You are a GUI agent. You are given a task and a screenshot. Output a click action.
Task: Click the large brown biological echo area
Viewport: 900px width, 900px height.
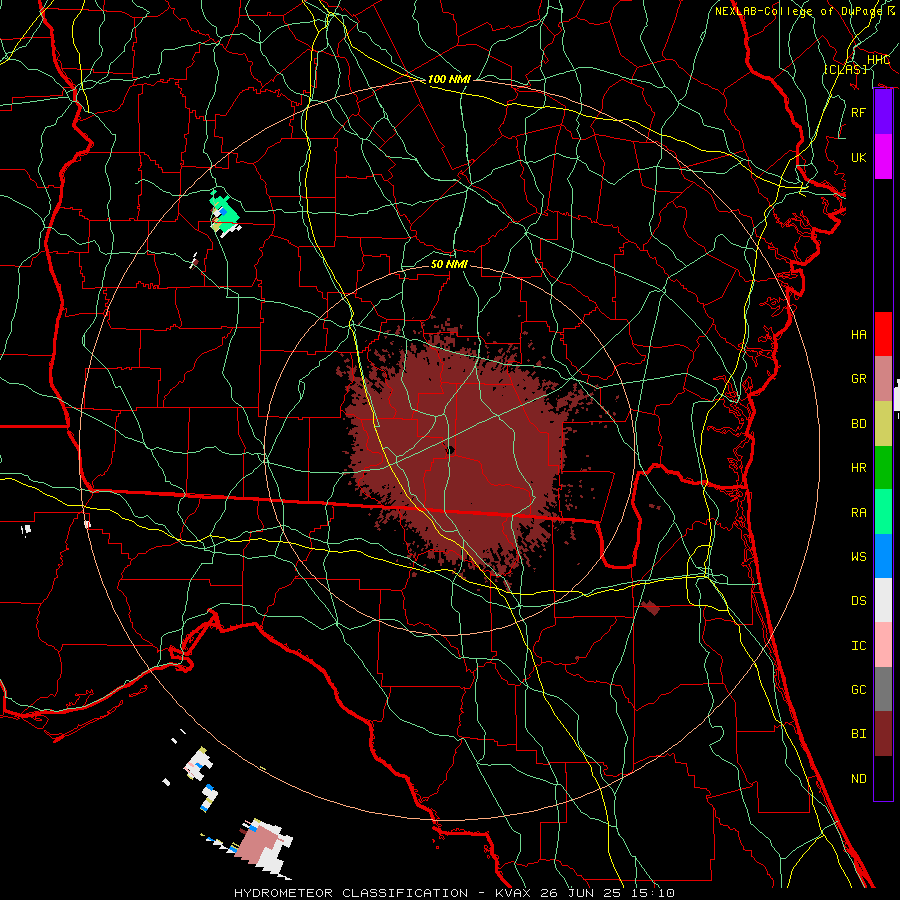point(459,451)
